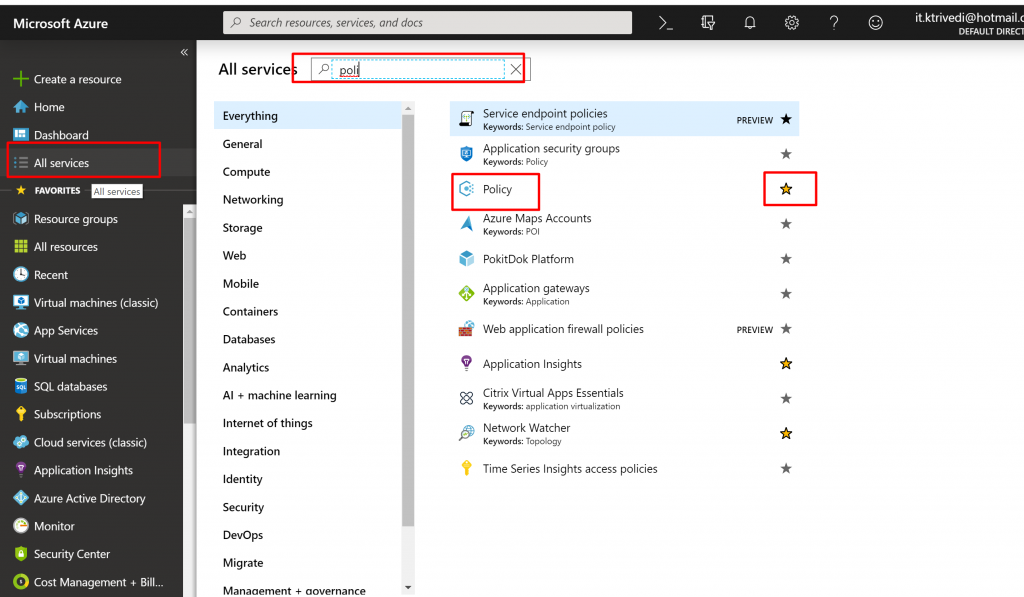Image resolution: width=1024 pixels, height=597 pixels.
Task: Favorite Application security groups with star
Action: (x=786, y=154)
